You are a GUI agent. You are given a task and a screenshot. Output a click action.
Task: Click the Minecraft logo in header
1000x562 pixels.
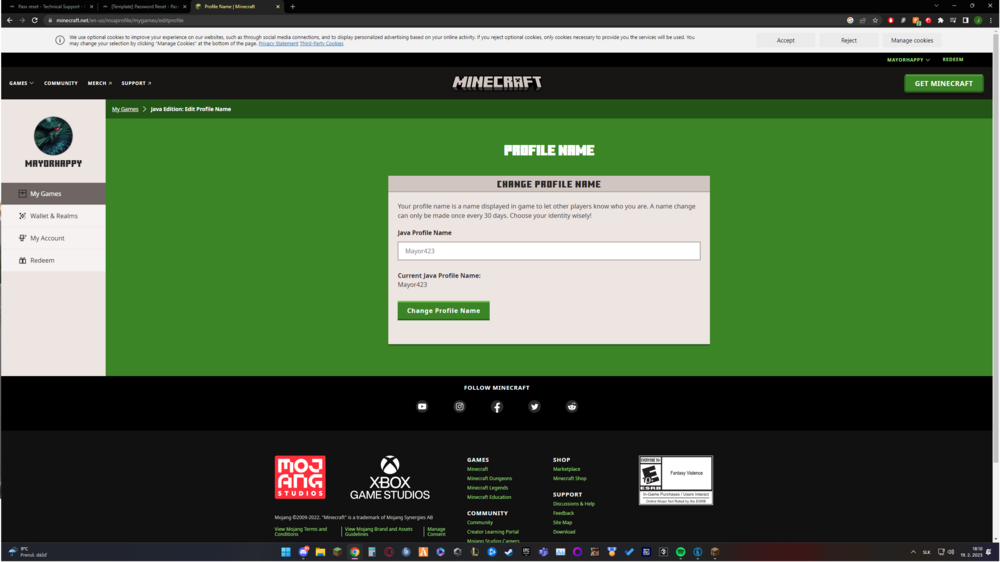[x=497, y=83]
